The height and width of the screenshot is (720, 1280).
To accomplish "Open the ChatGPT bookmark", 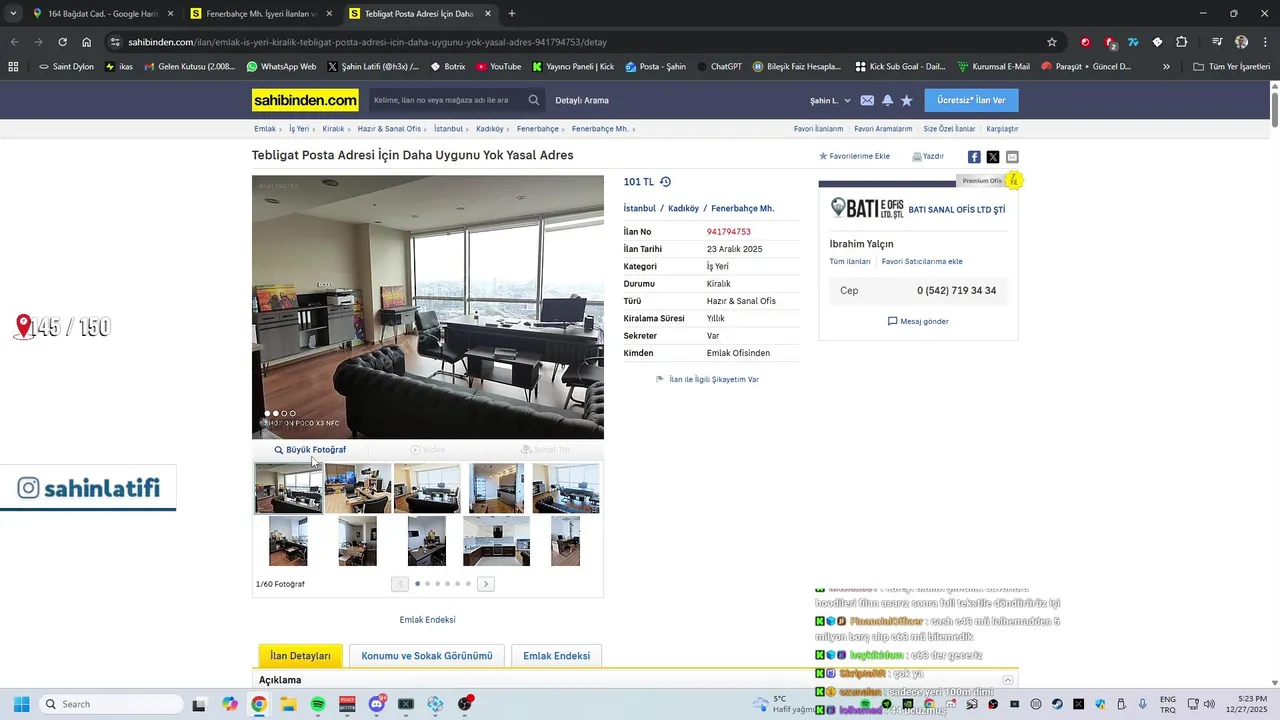I will [x=719, y=67].
